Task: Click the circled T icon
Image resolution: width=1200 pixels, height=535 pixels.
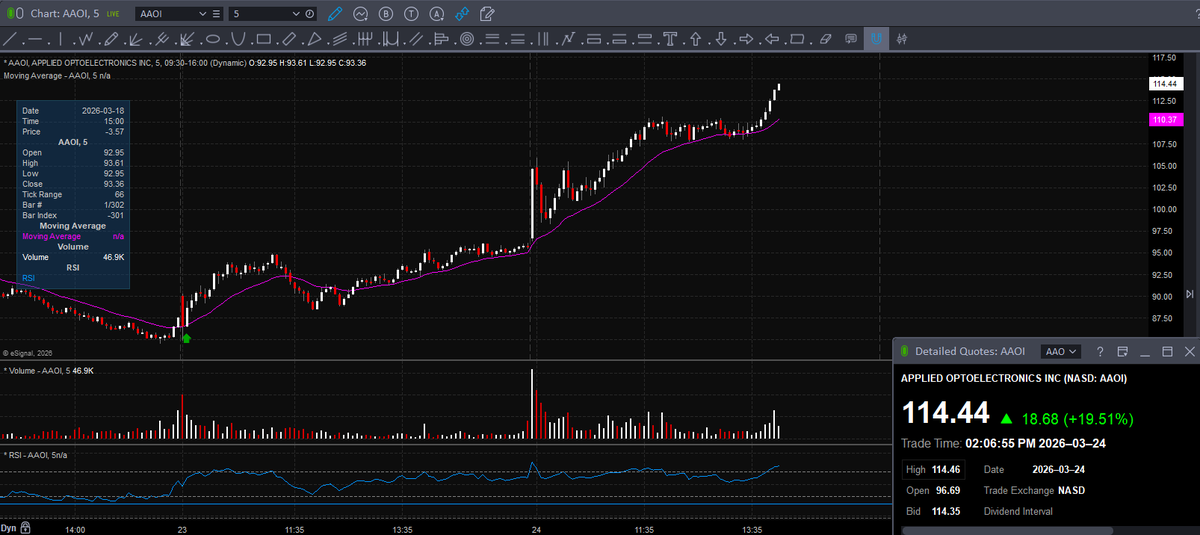Action: coord(411,14)
